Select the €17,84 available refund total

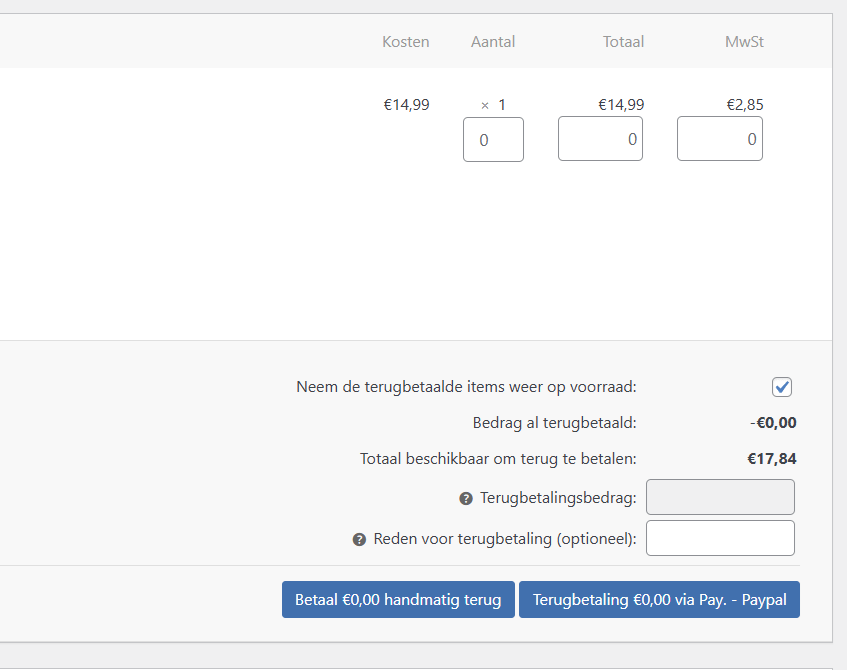(x=772, y=459)
